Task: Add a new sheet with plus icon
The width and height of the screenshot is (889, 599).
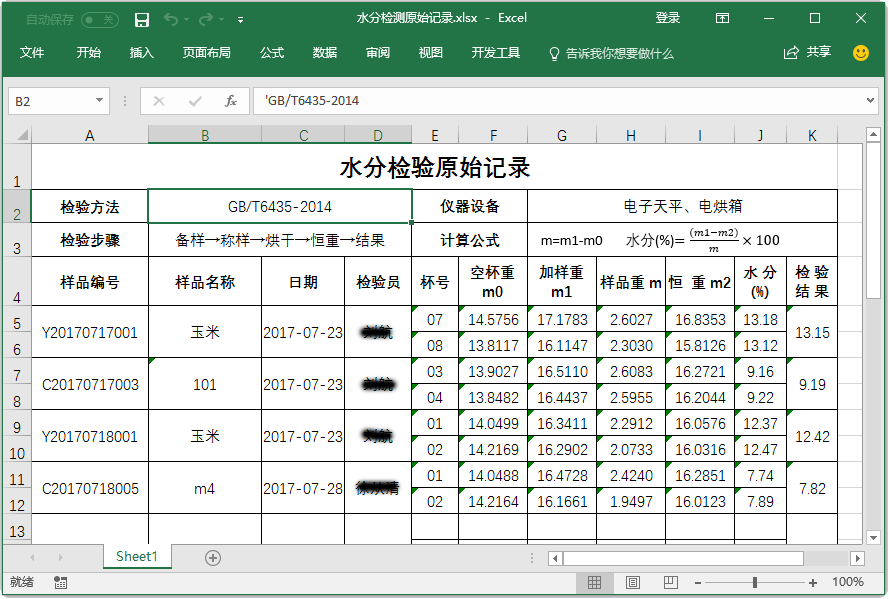Action: pyautogui.click(x=213, y=558)
